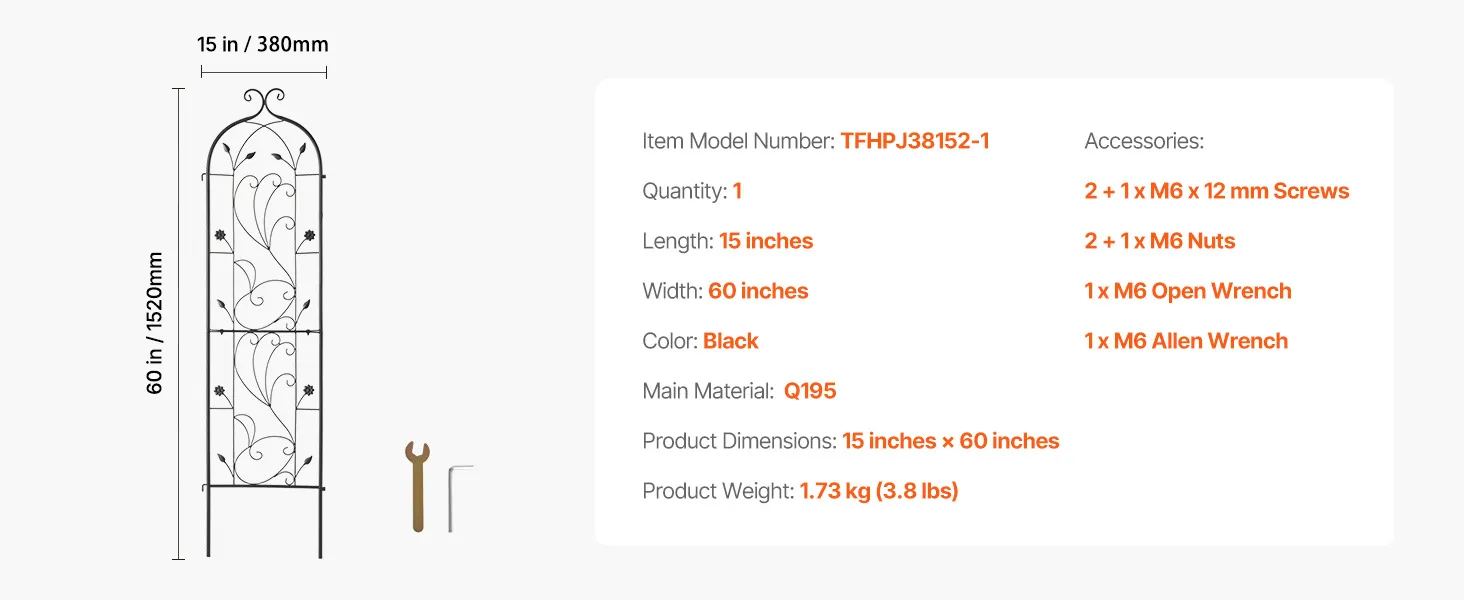Select the "1 x M6 Allen Wrench" entry
Screen dimensions: 1464x600
[x=1185, y=341]
